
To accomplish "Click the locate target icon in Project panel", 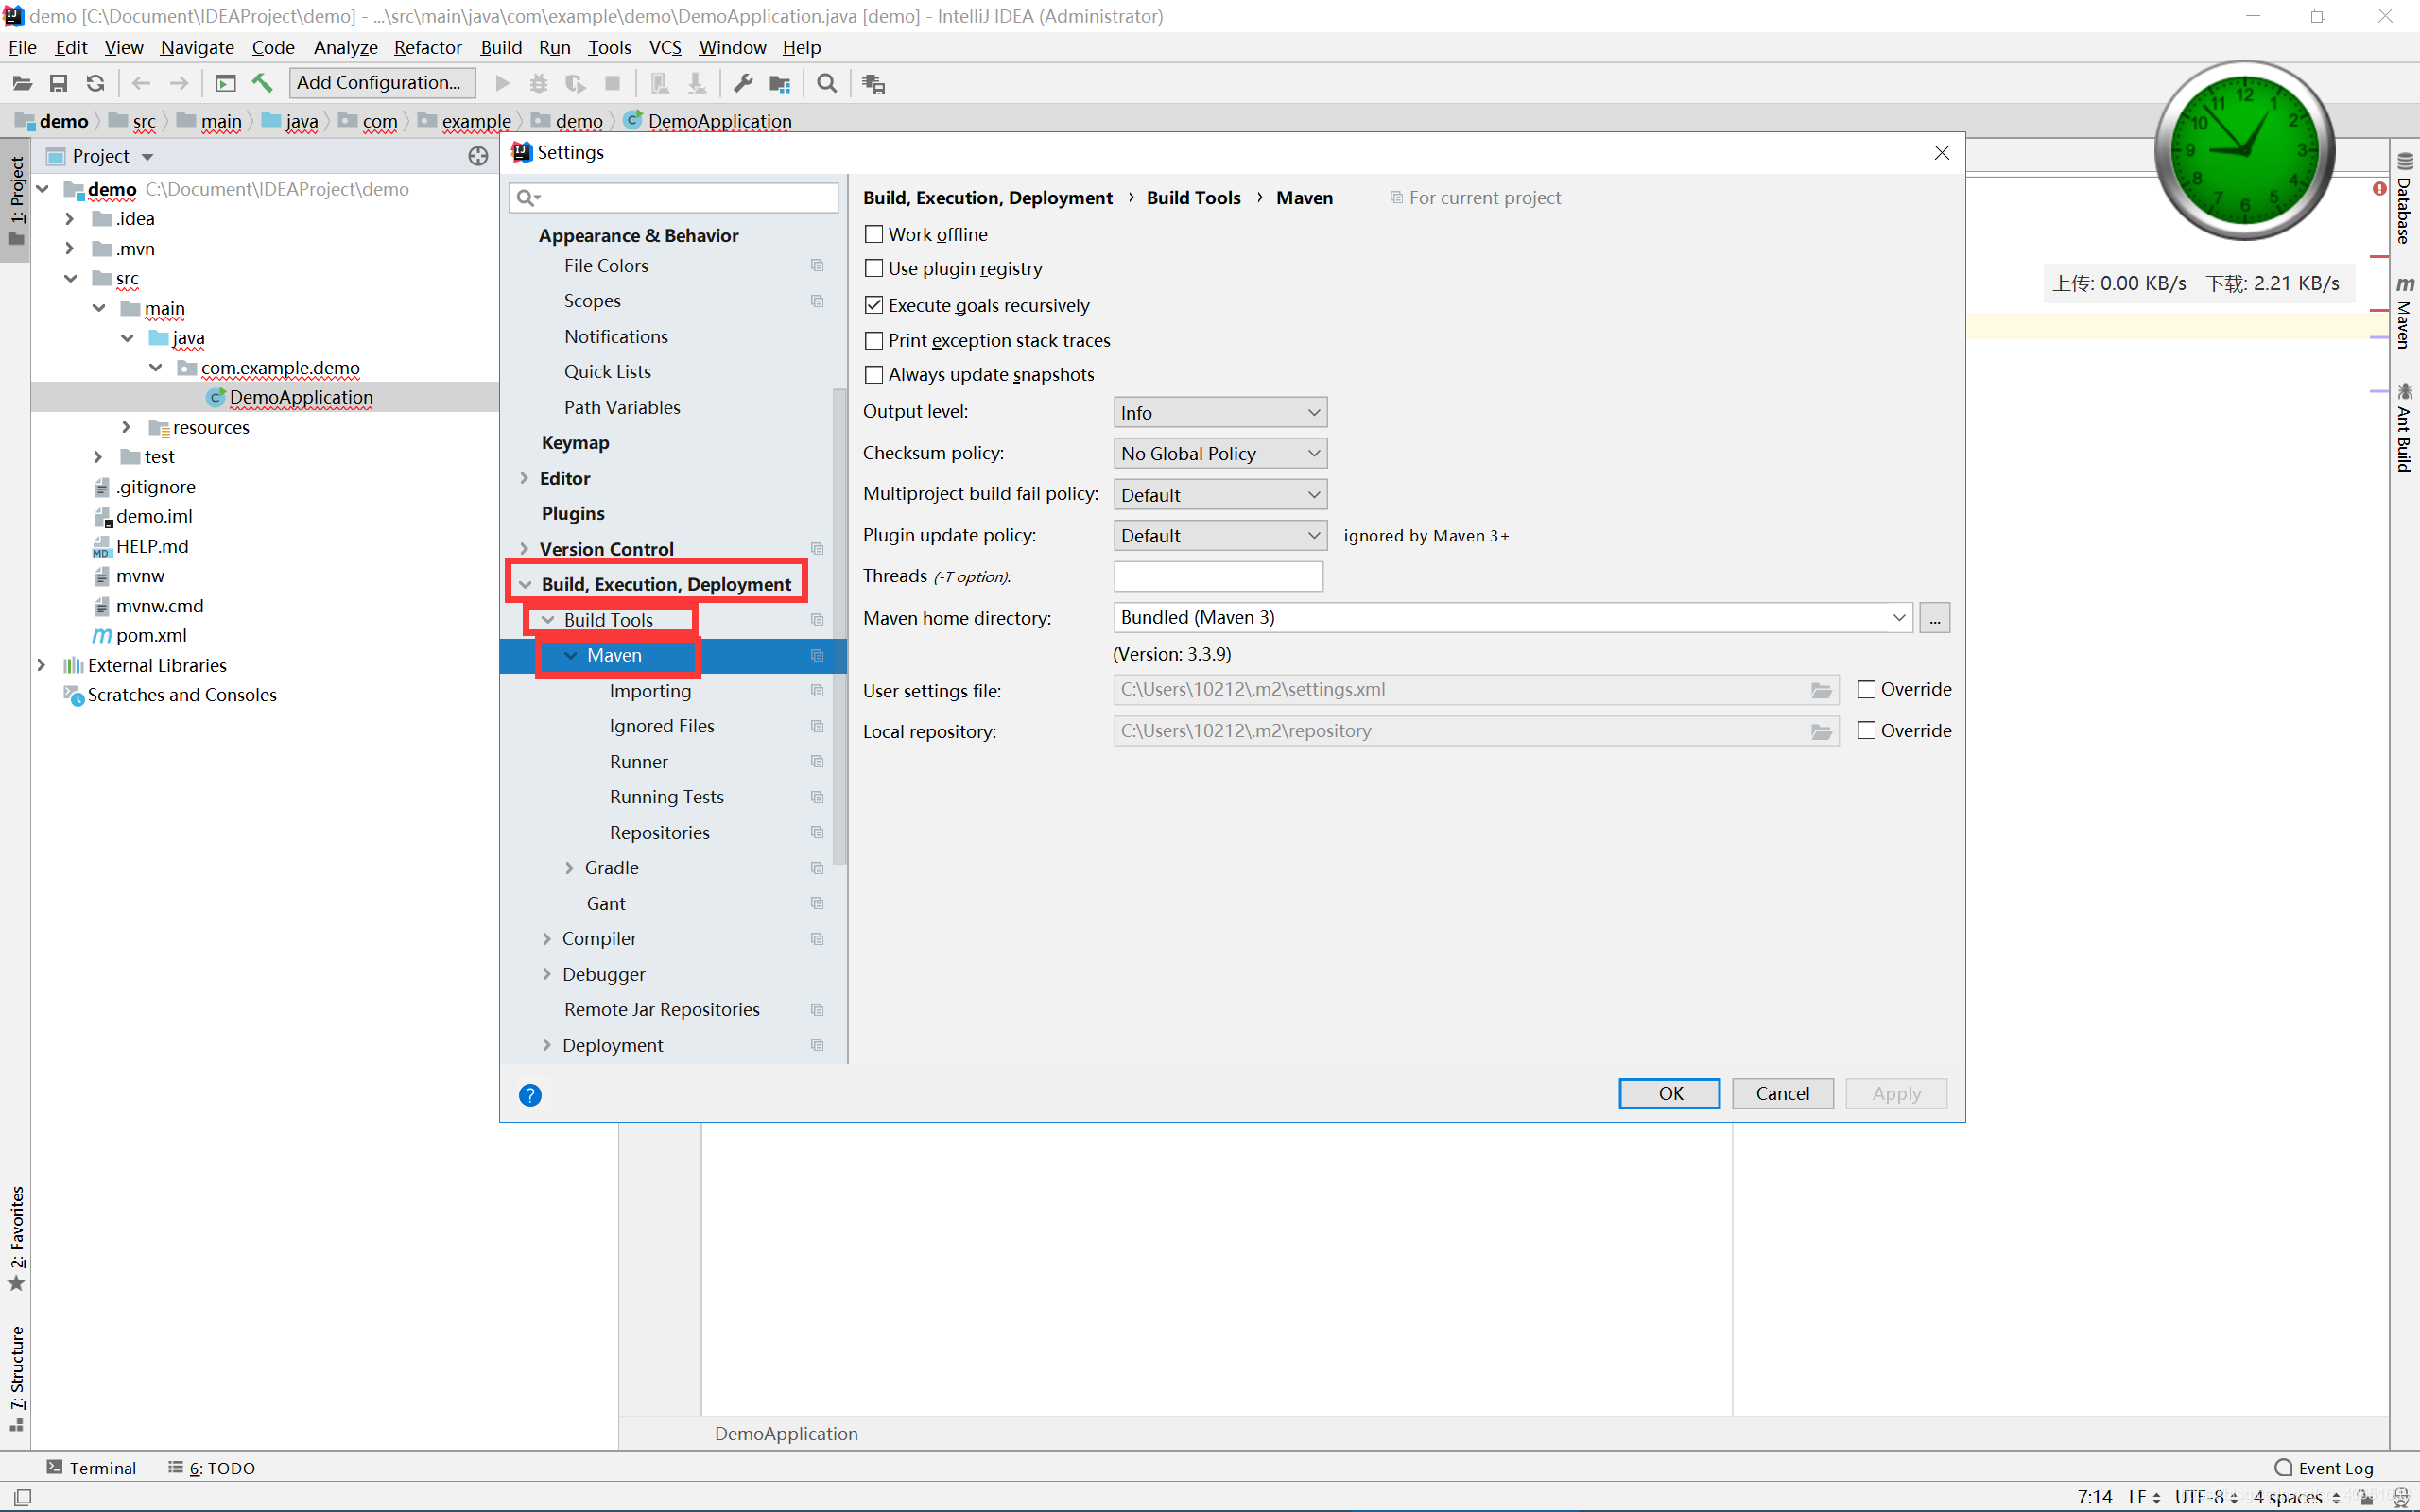I will [478, 156].
